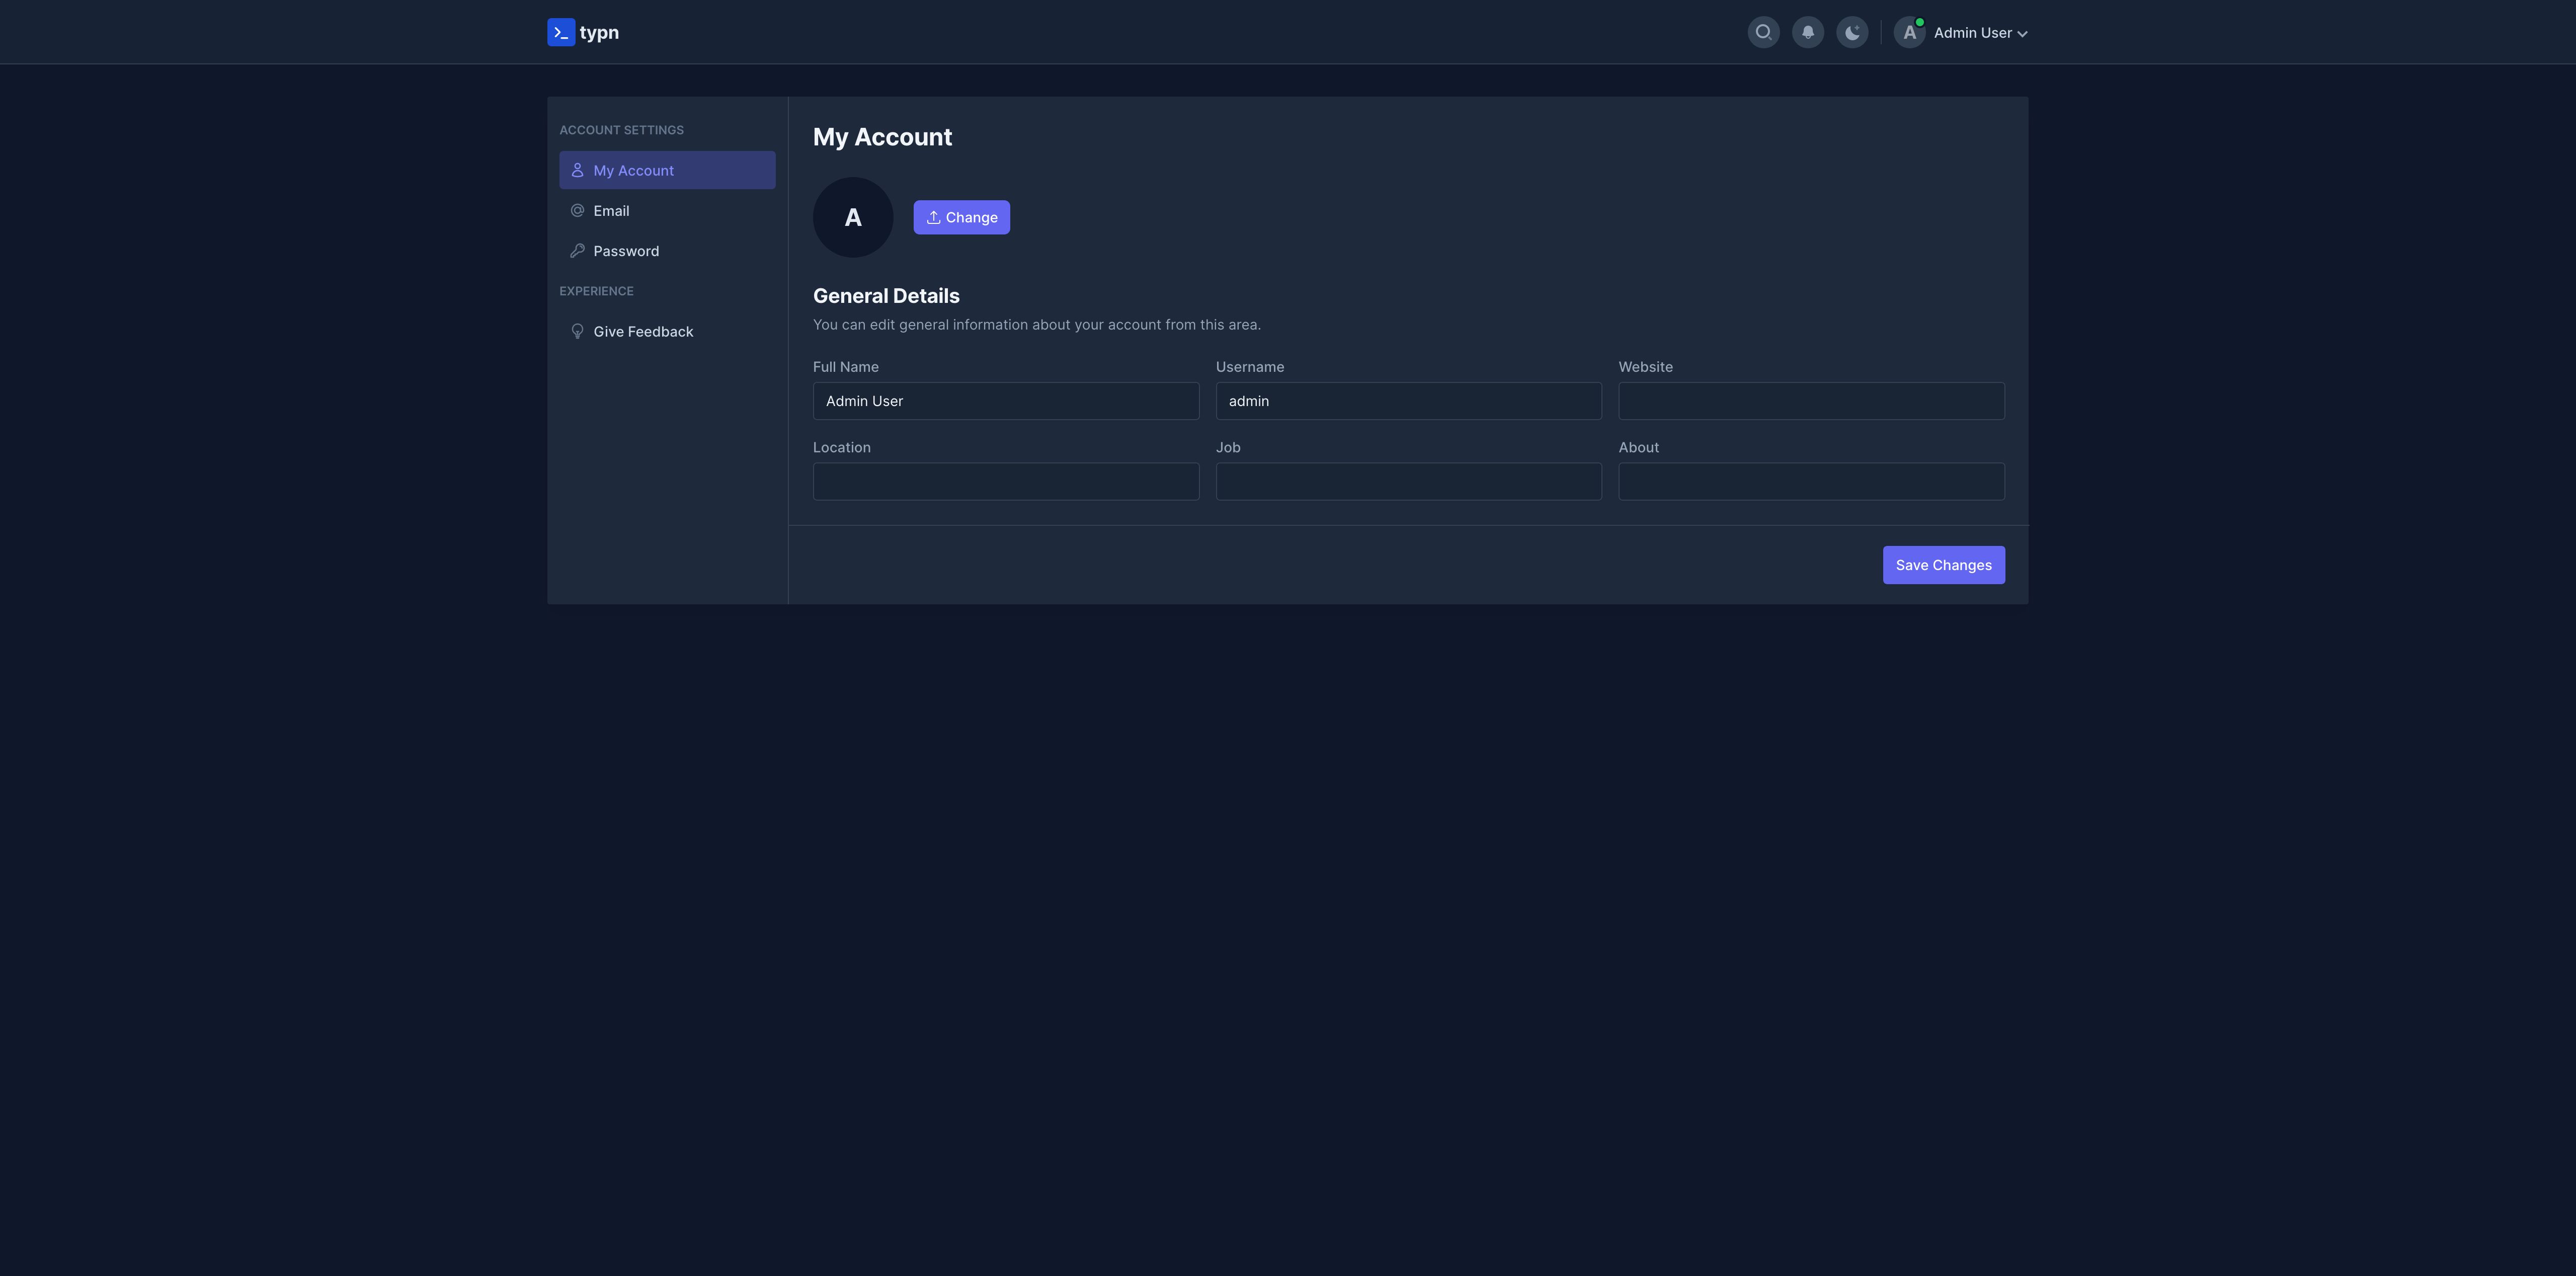Viewport: 2576px width, 1276px height.
Task: Click the typn logo icon
Action: click(x=561, y=32)
